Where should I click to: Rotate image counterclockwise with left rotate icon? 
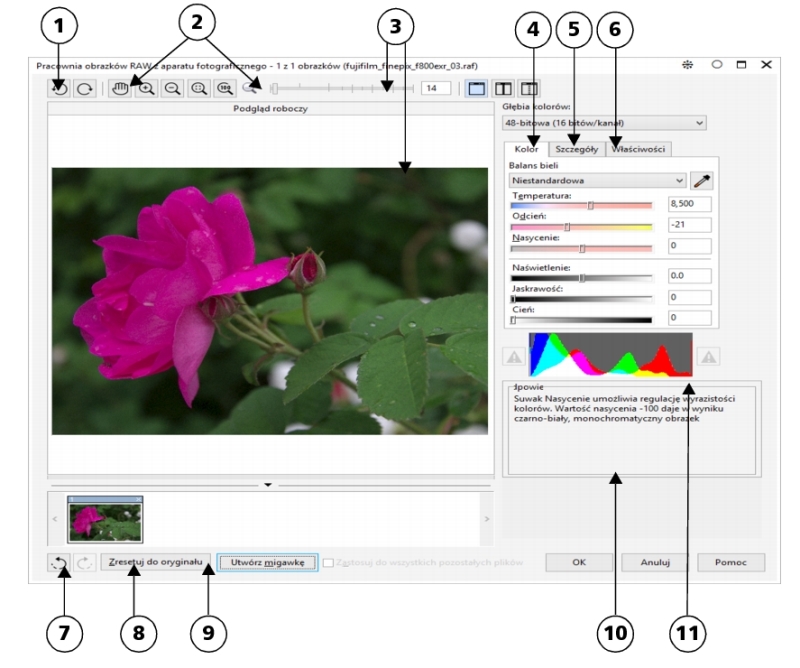(58, 89)
